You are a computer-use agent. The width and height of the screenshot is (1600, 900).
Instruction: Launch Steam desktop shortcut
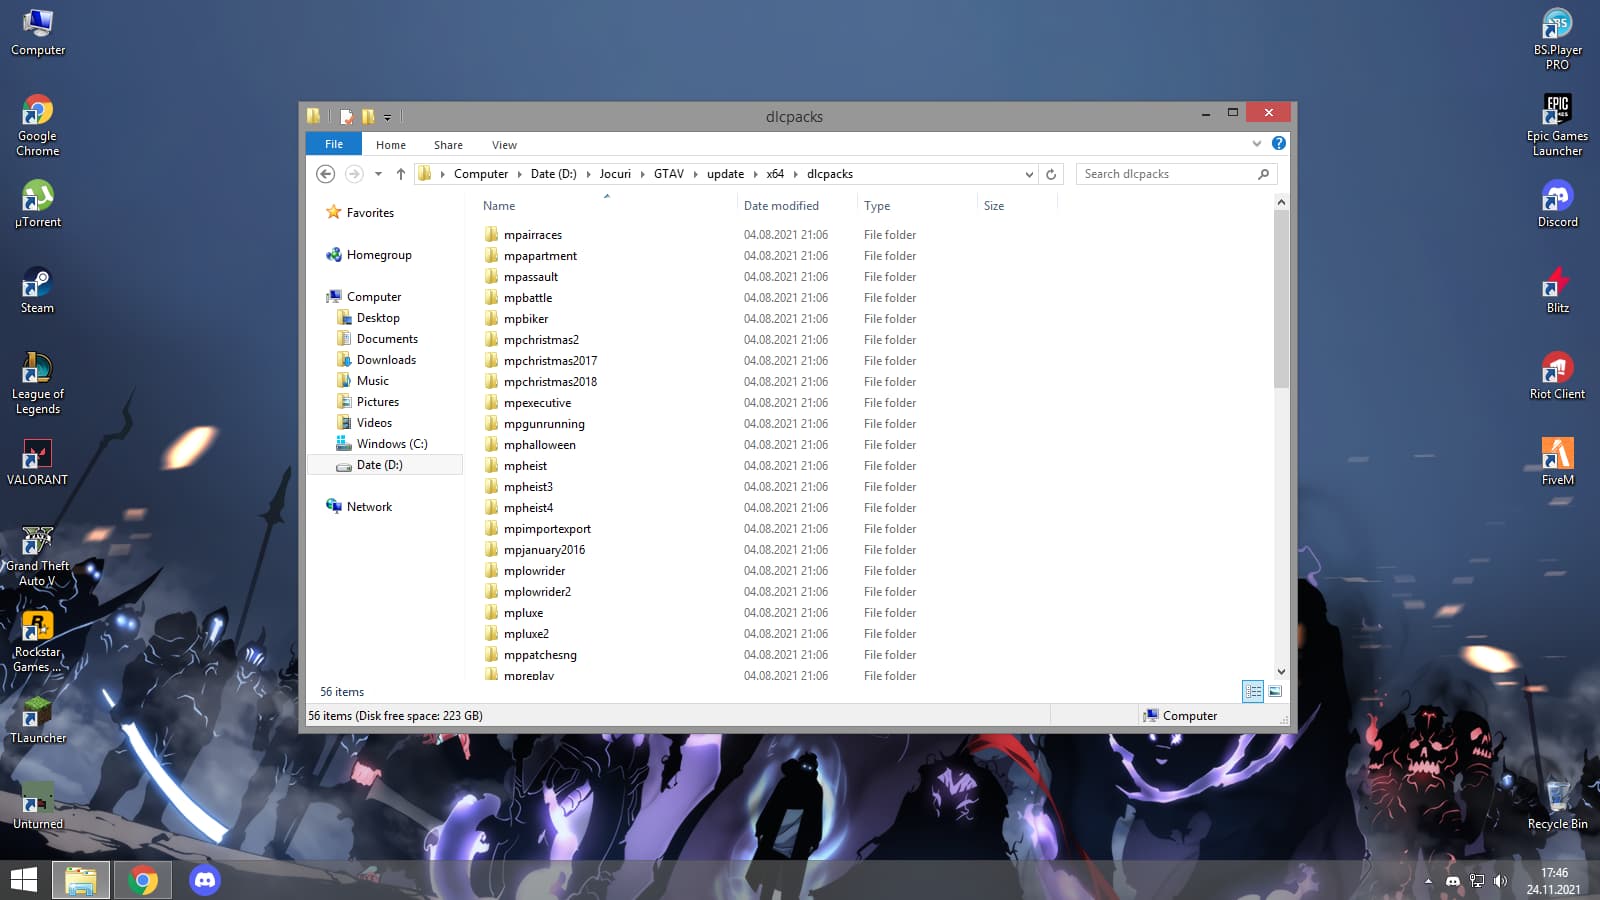click(37, 290)
